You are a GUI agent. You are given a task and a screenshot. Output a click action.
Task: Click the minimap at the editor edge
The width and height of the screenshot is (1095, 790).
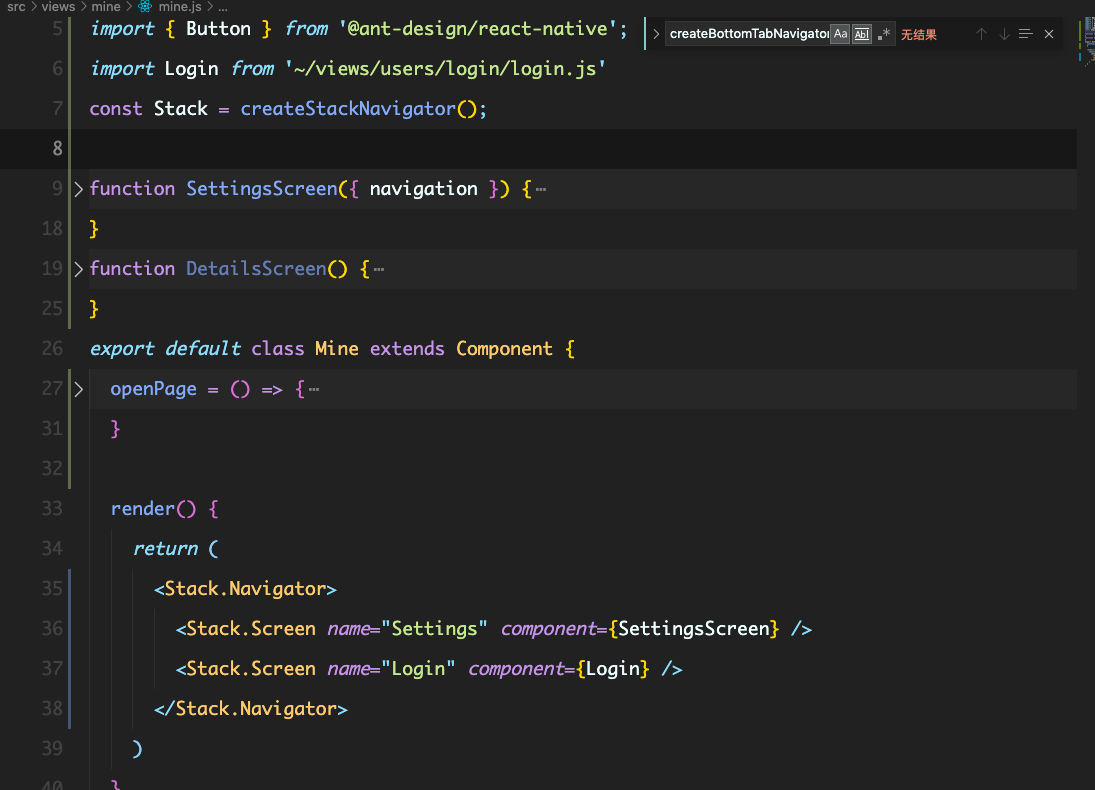click(1087, 42)
